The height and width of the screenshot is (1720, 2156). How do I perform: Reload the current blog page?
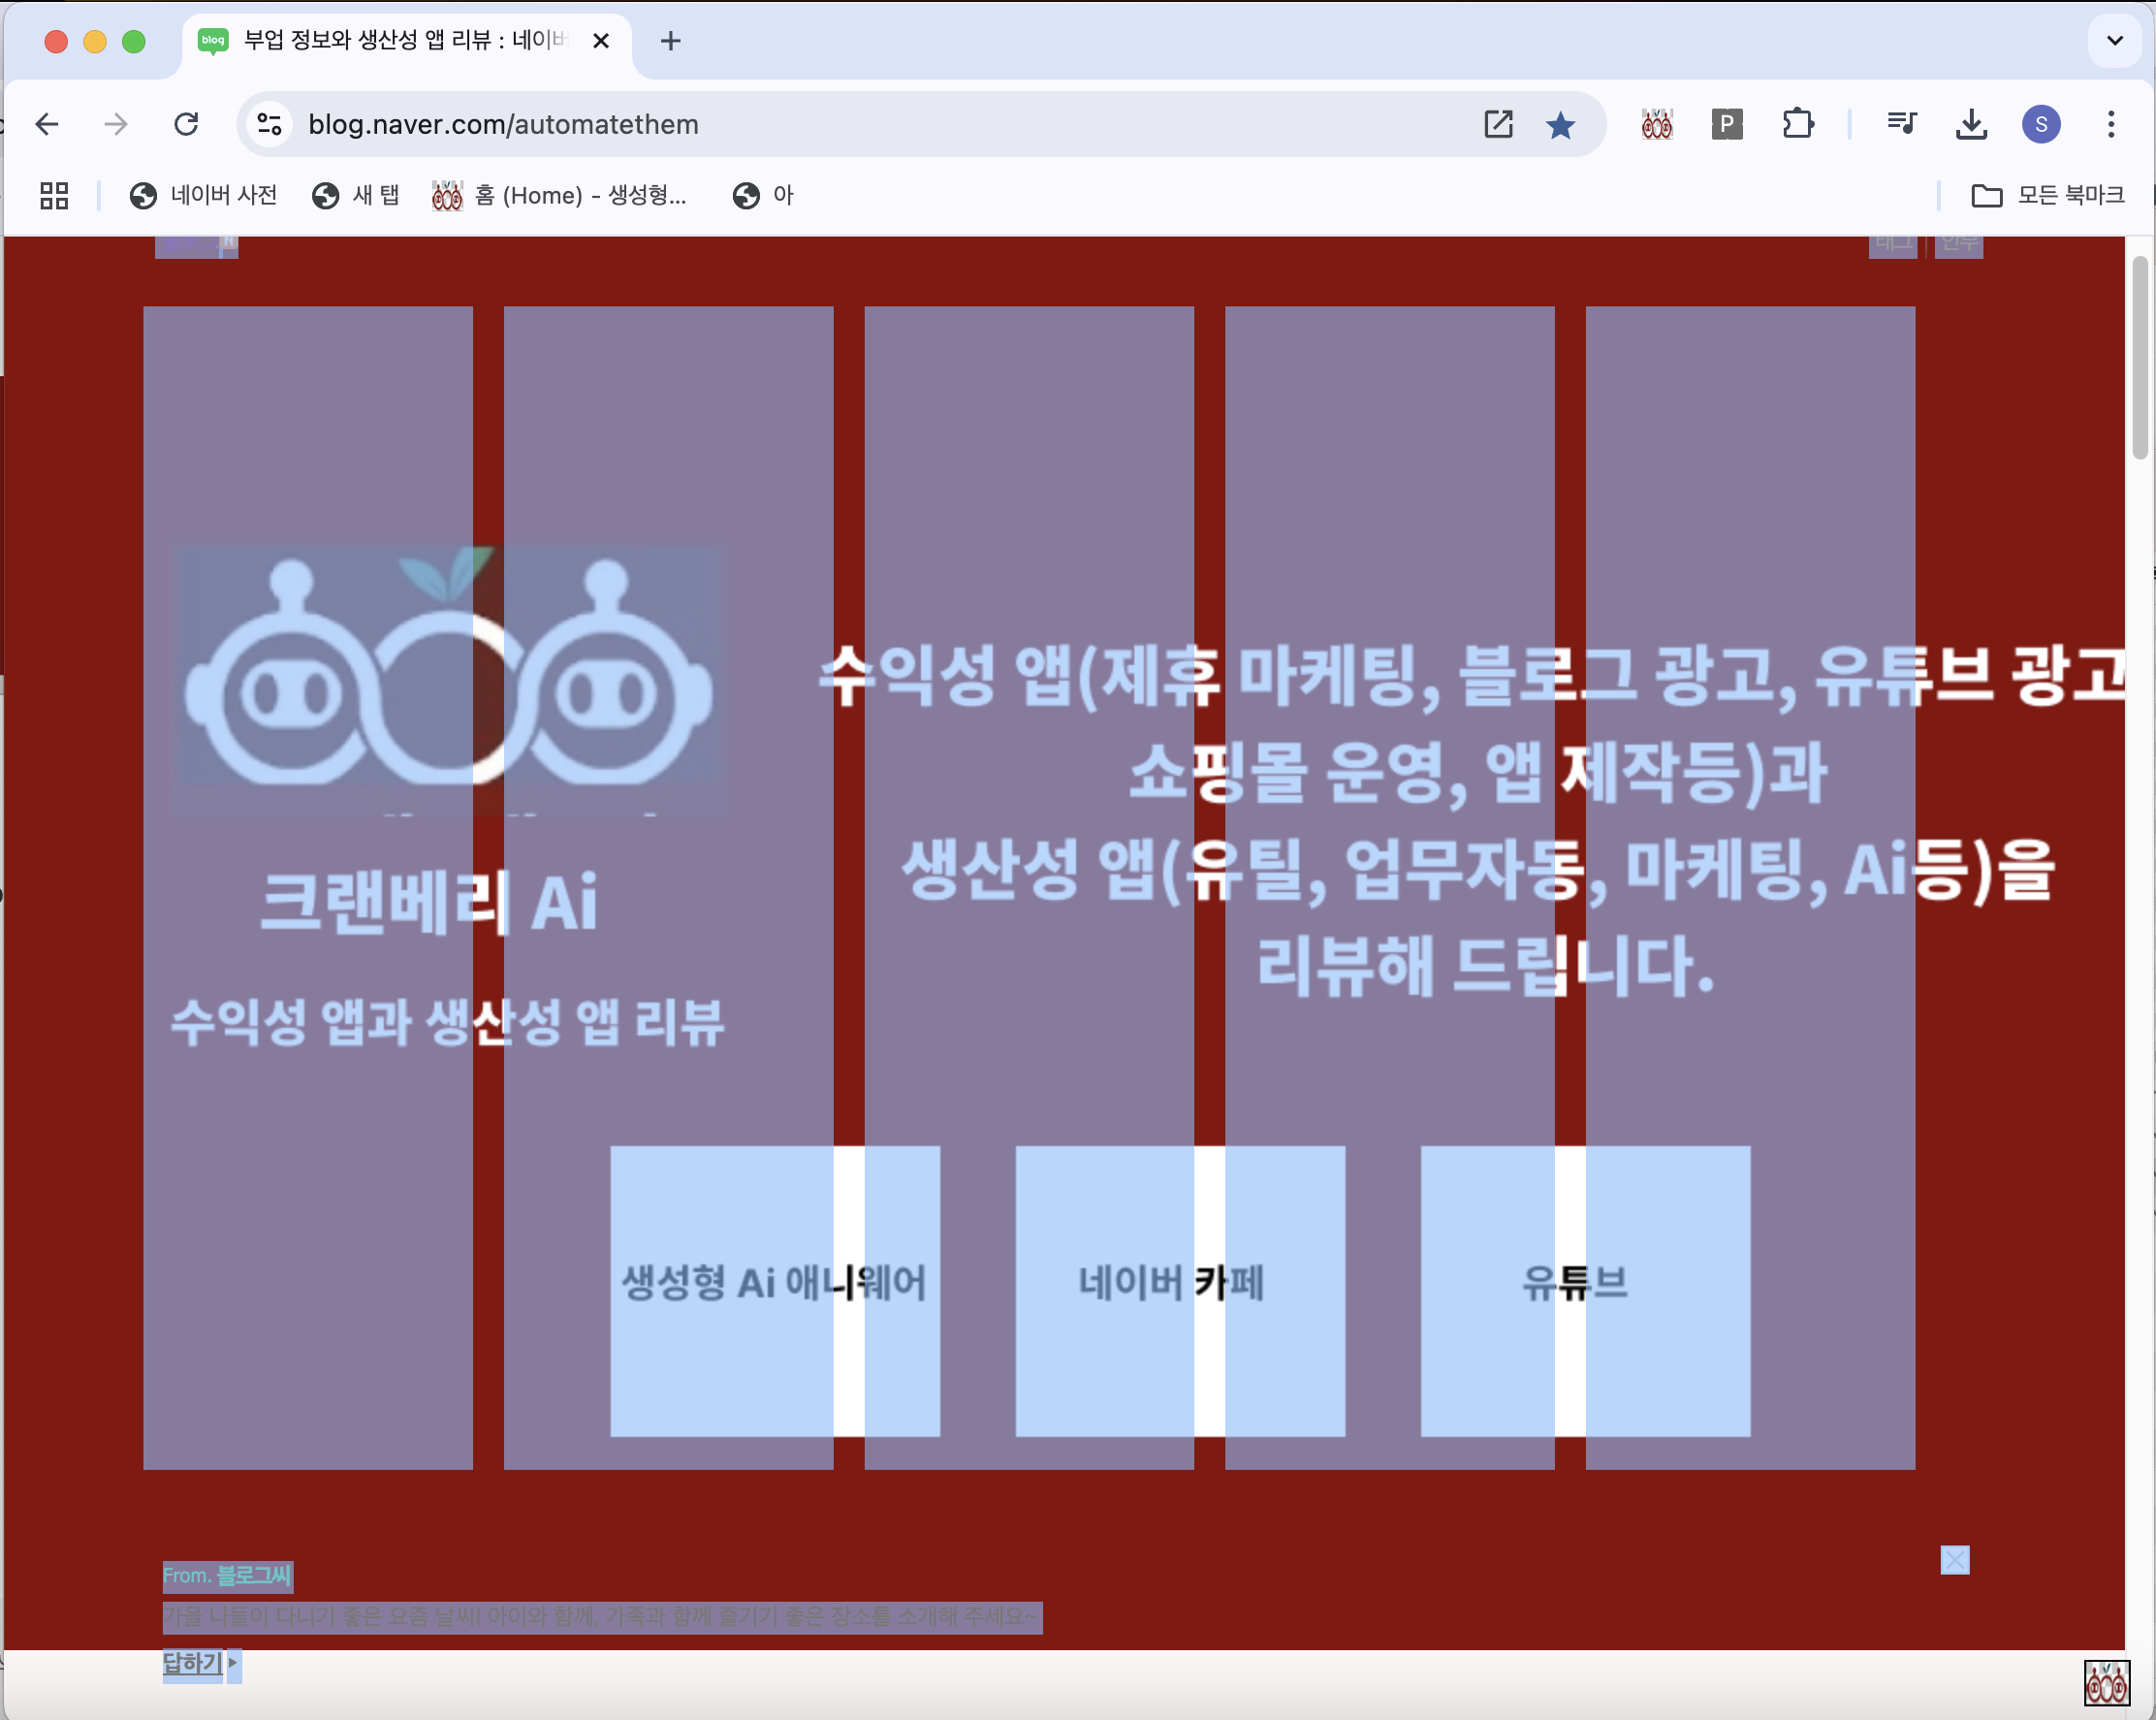click(x=186, y=124)
